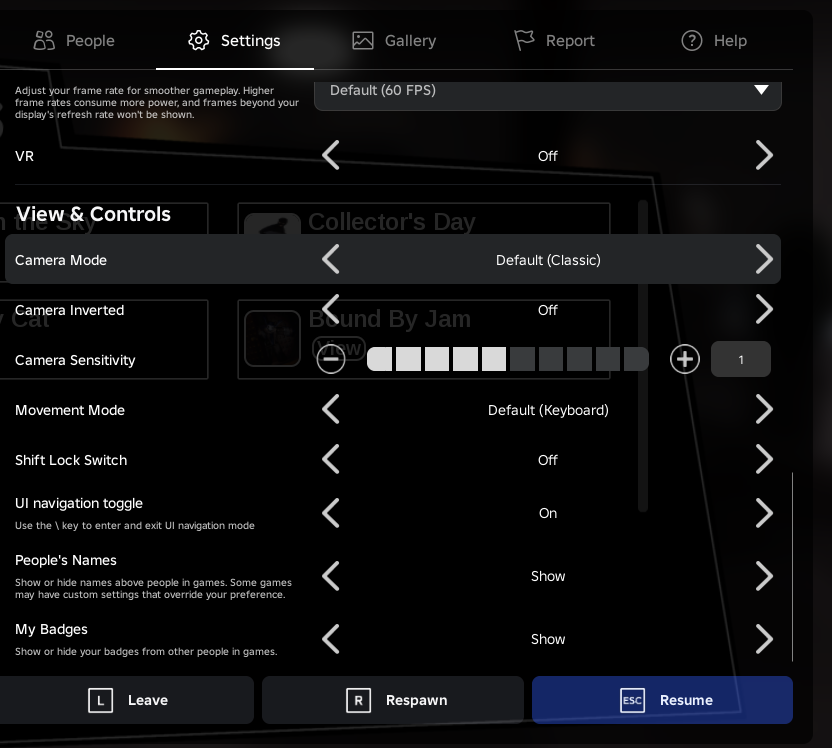Click the VR Off value
Viewport: 832px width, 748px height.
(x=548, y=156)
